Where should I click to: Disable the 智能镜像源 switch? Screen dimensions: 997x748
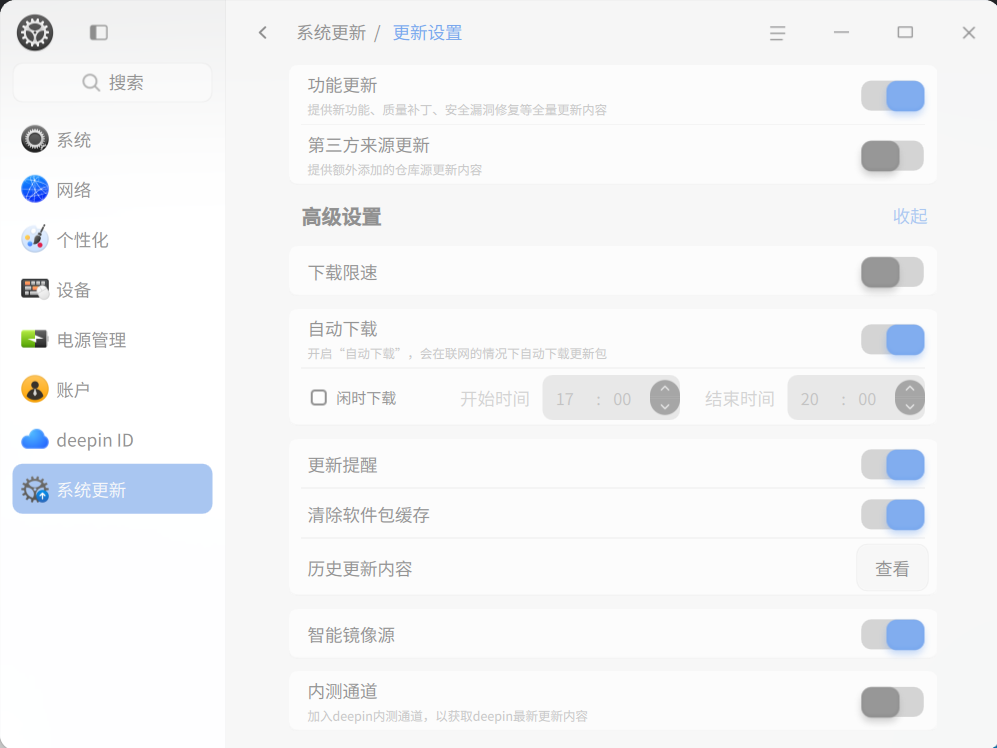click(x=892, y=635)
